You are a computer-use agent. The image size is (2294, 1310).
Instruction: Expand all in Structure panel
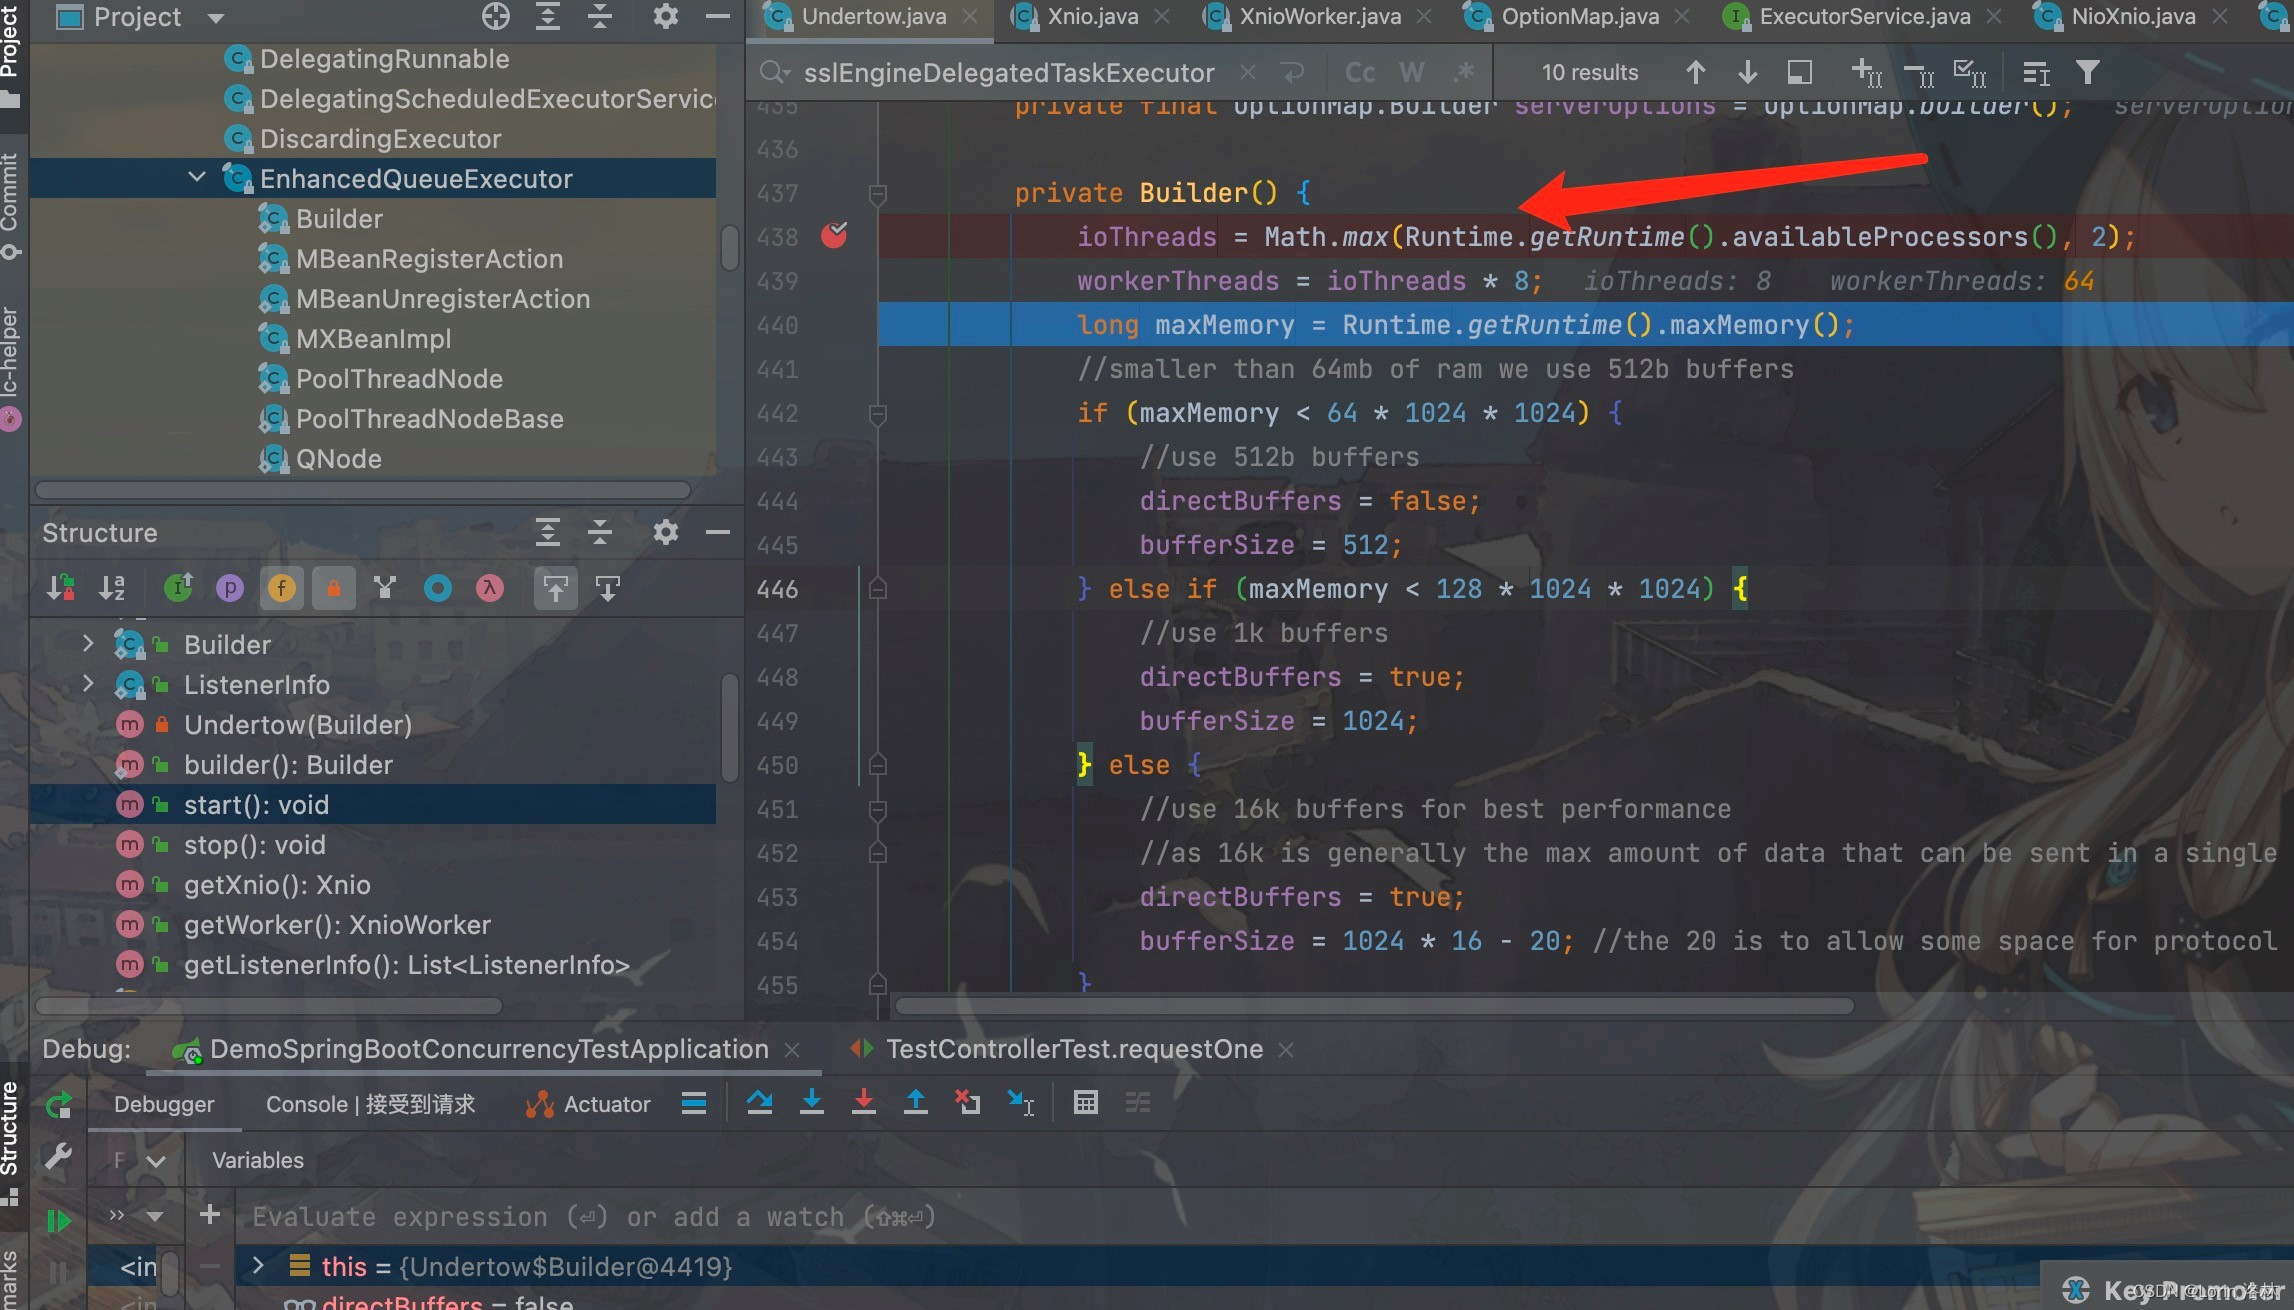(x=547, y=532)
